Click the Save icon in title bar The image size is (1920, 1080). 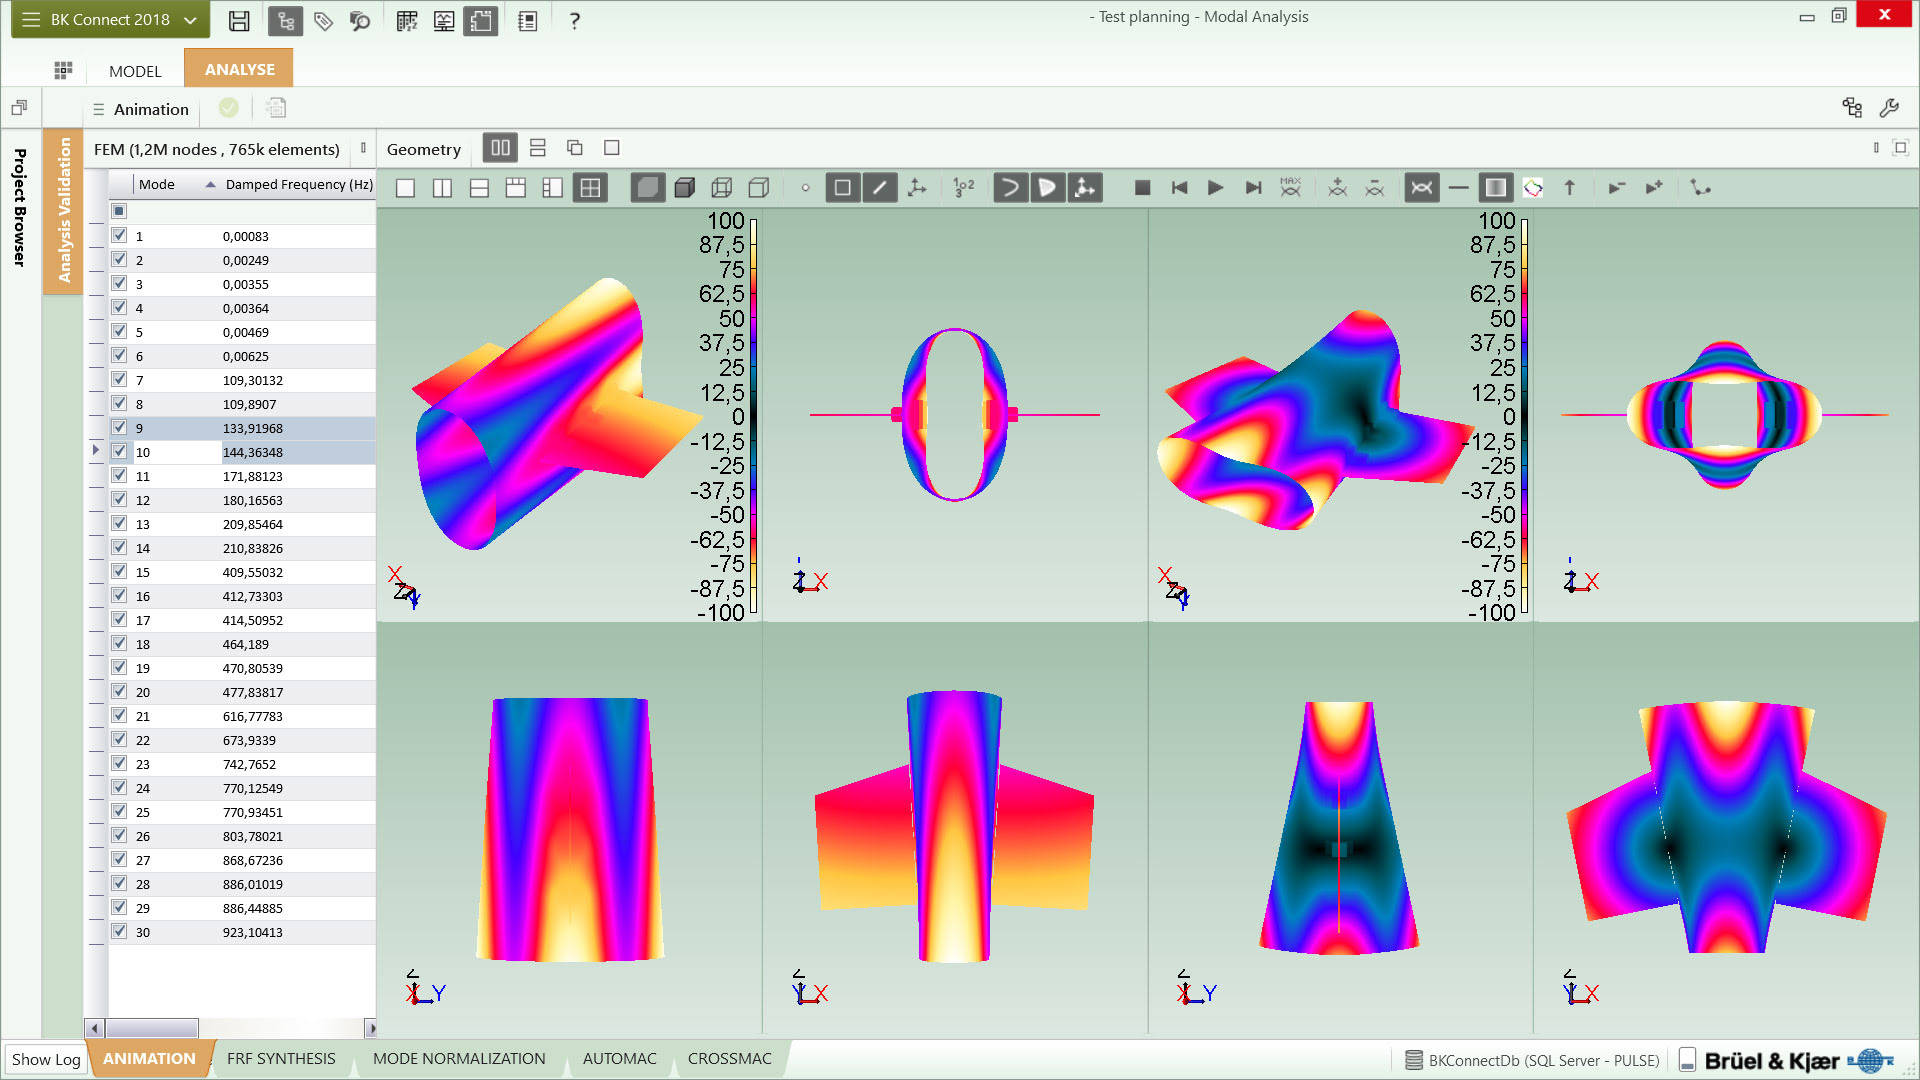239,20
